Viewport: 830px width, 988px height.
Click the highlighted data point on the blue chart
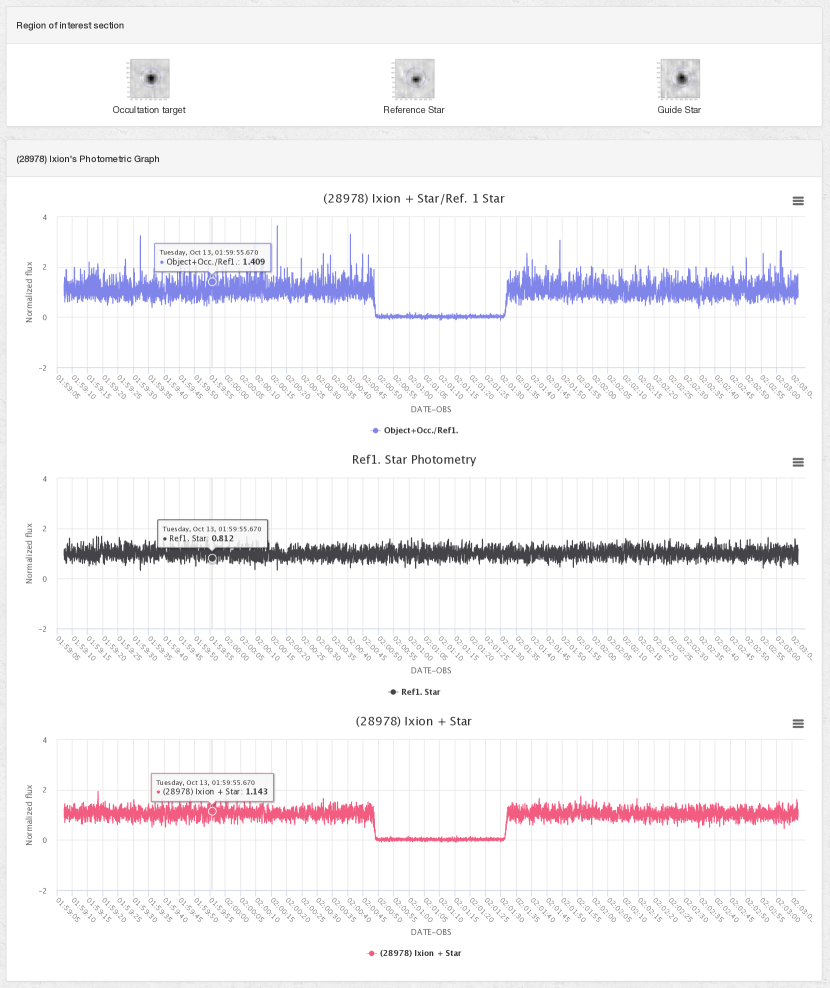point(212,282)
